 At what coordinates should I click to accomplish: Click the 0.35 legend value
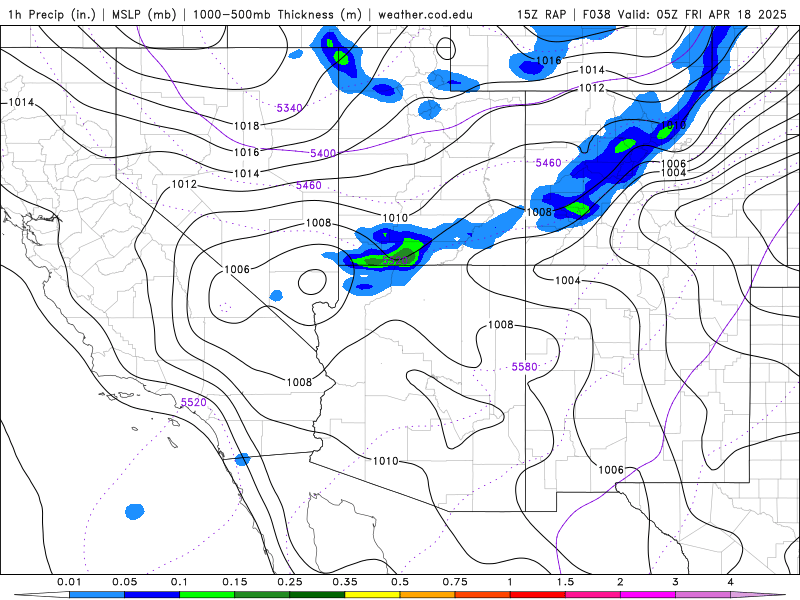tap(345, 582)
